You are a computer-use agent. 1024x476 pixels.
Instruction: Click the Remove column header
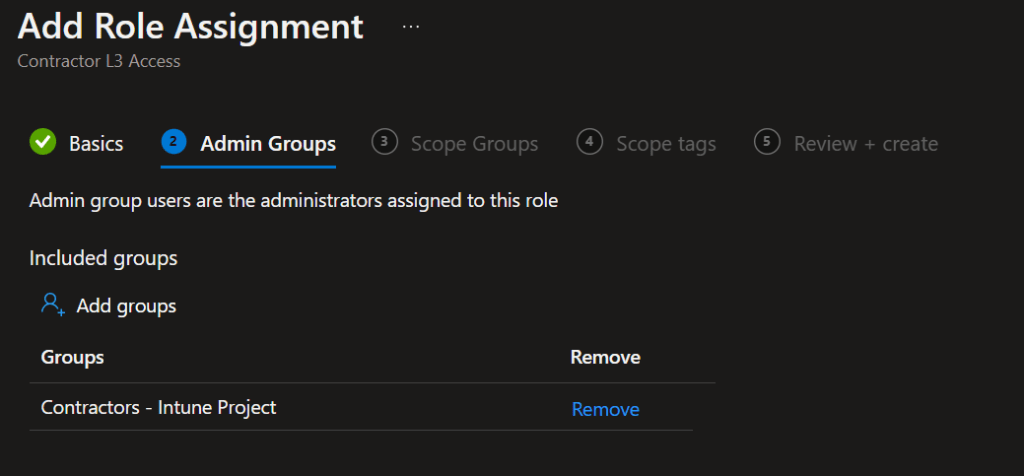point(605,357)
